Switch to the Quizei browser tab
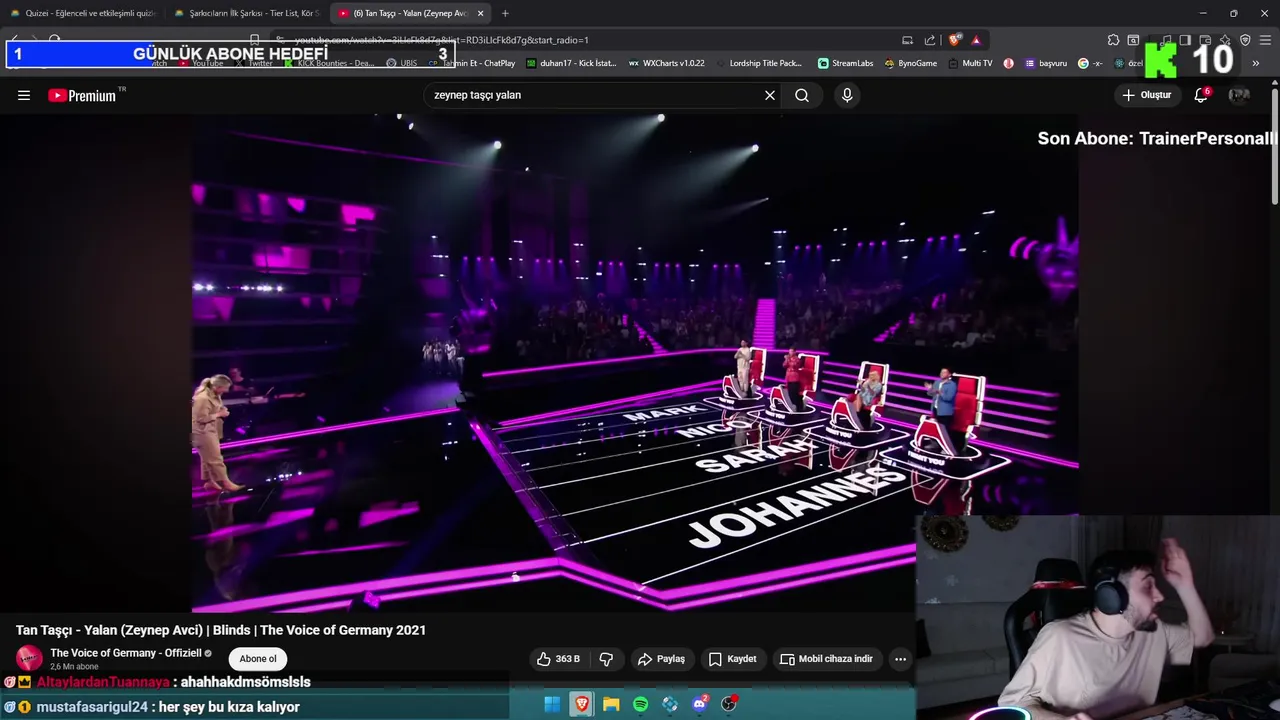The image size is (1280, 720). tap(82, 13)
